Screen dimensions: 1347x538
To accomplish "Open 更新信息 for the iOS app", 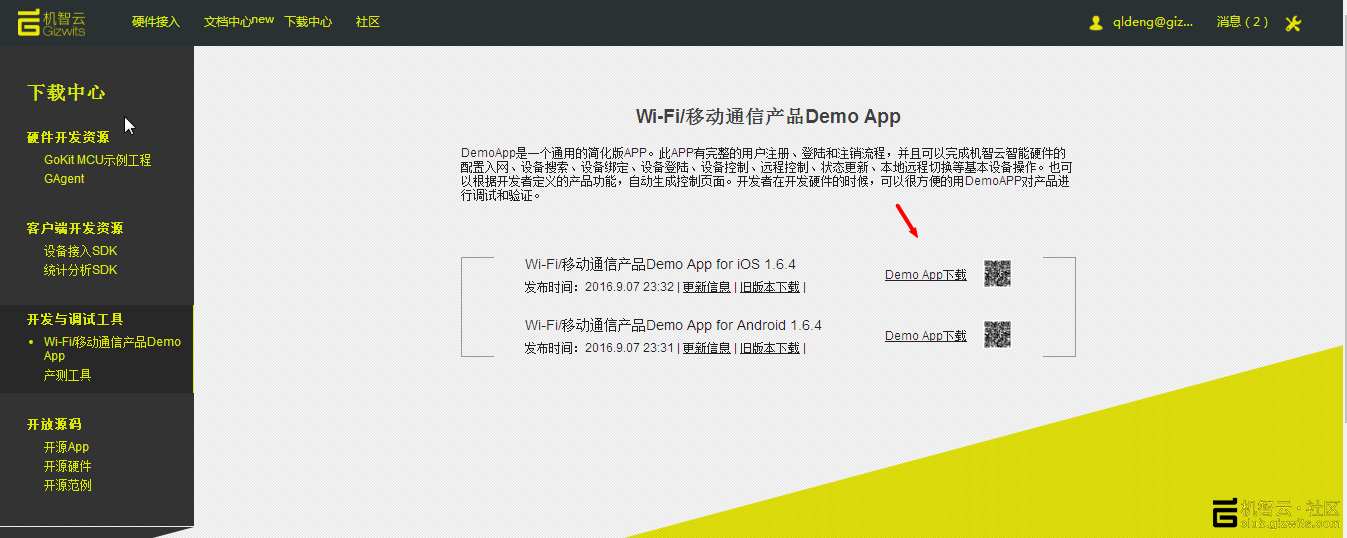I will pyautogui.click(x=707, y=287).
